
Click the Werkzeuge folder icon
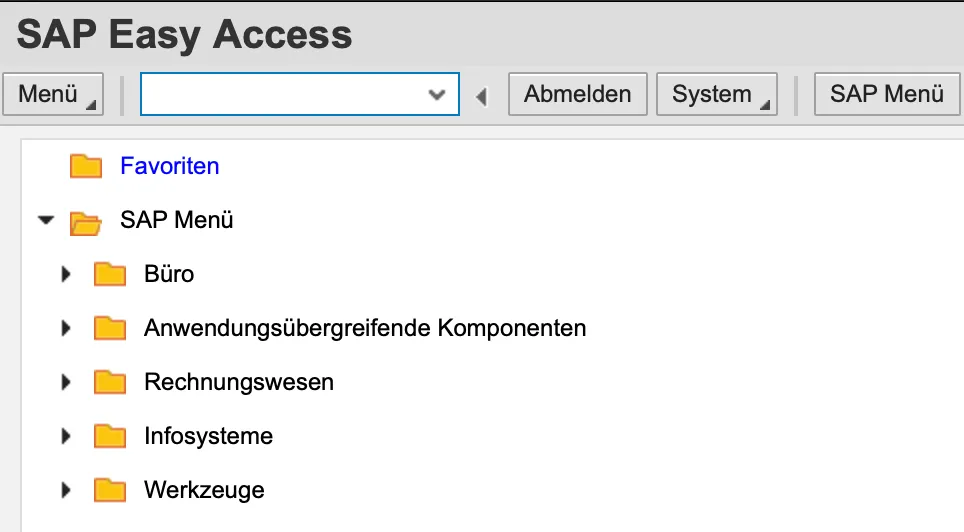[110, 490]
